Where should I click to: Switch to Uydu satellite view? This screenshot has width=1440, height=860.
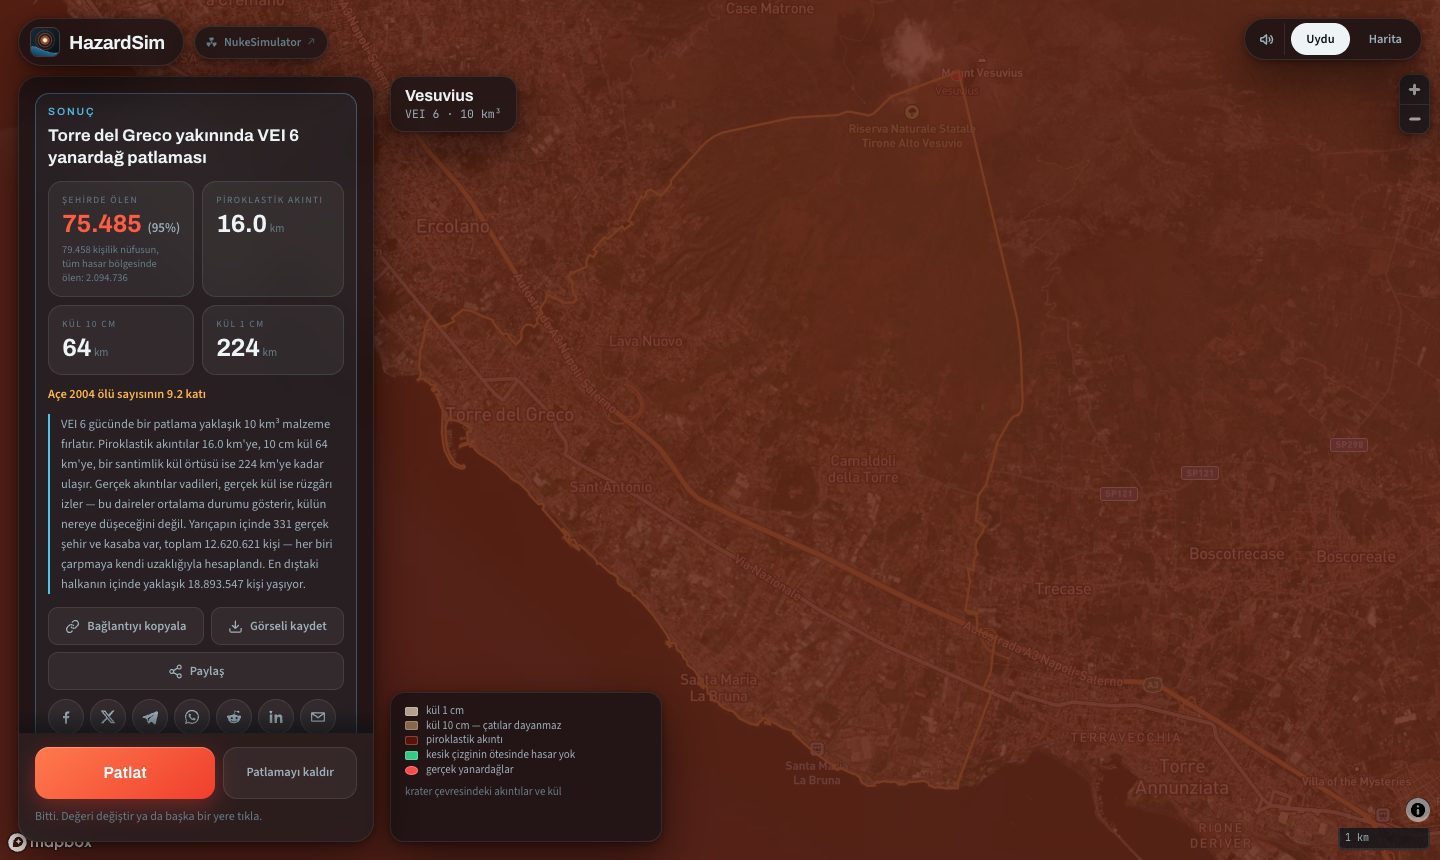pyautogui.click(x=1320, y=39)
